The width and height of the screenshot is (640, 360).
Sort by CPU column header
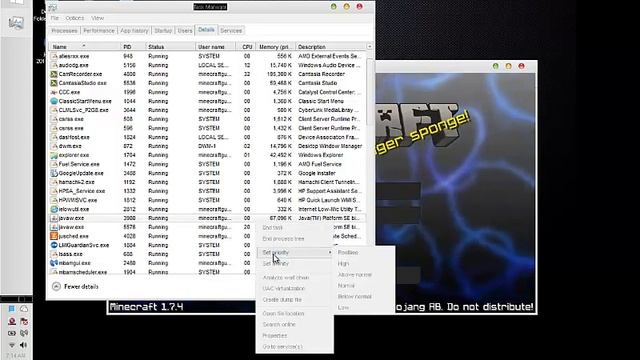246,47
